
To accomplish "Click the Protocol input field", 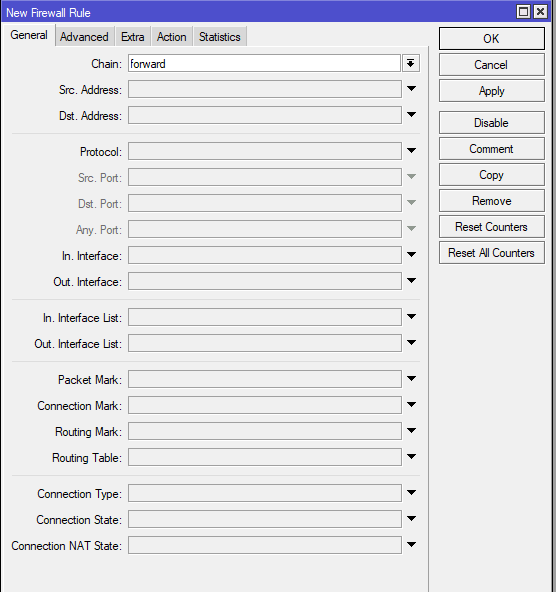I will click(x=265, y=151).
